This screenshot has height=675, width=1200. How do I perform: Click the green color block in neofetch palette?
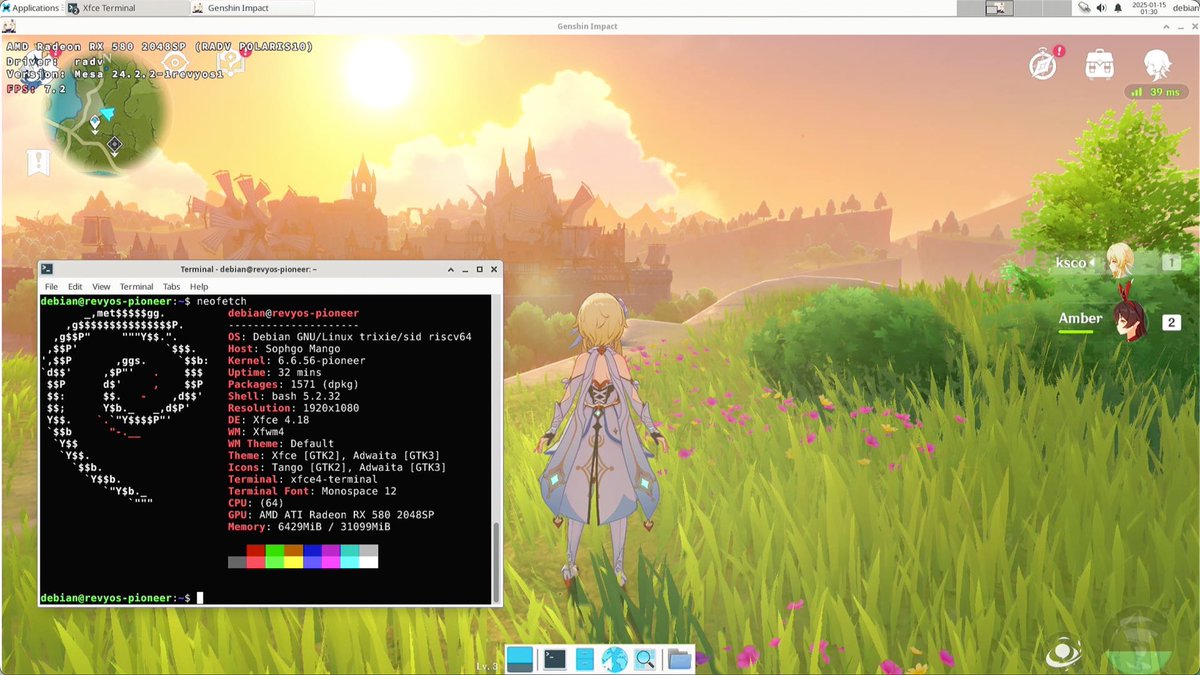[x=275, y=550]
